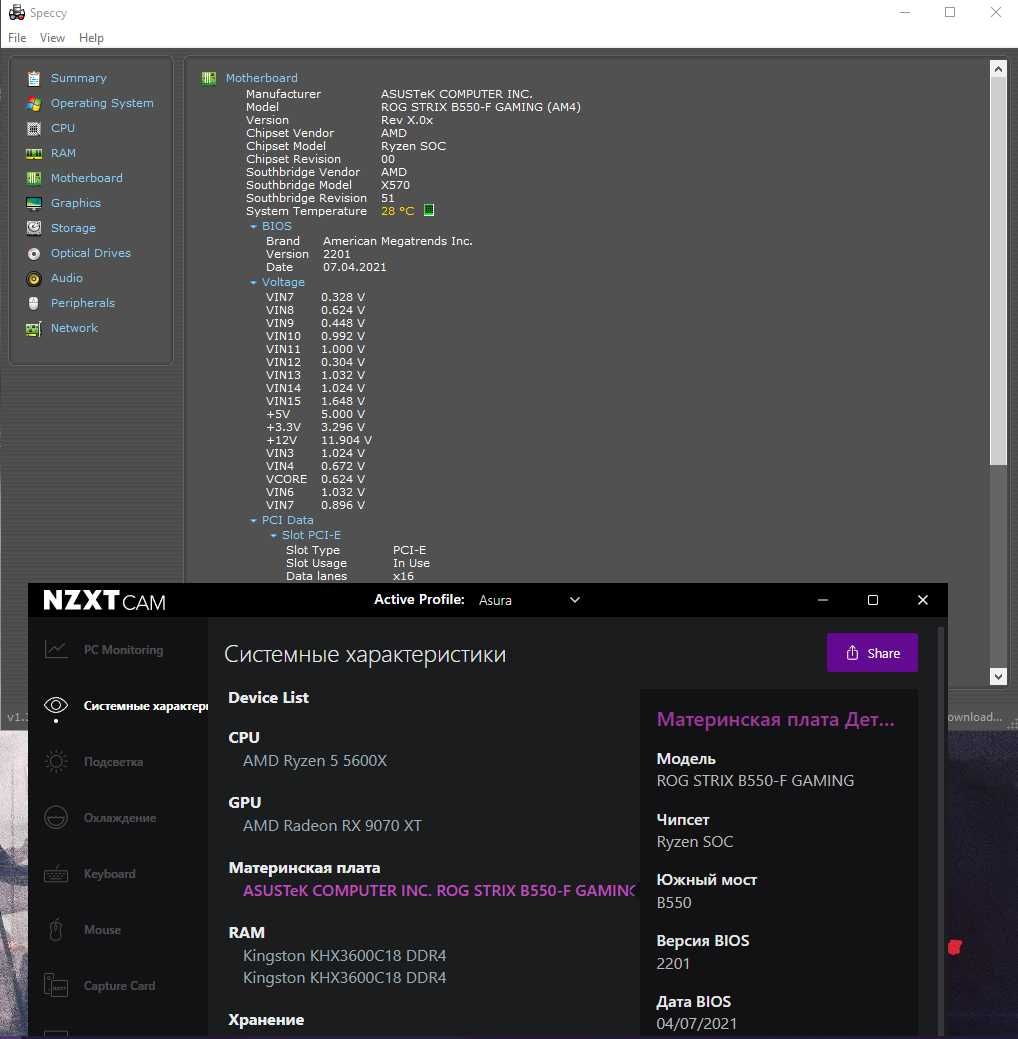Screen dimensions: 1018x1039
Task: Open the View menu in Speccy
Action: click(52, 38)
